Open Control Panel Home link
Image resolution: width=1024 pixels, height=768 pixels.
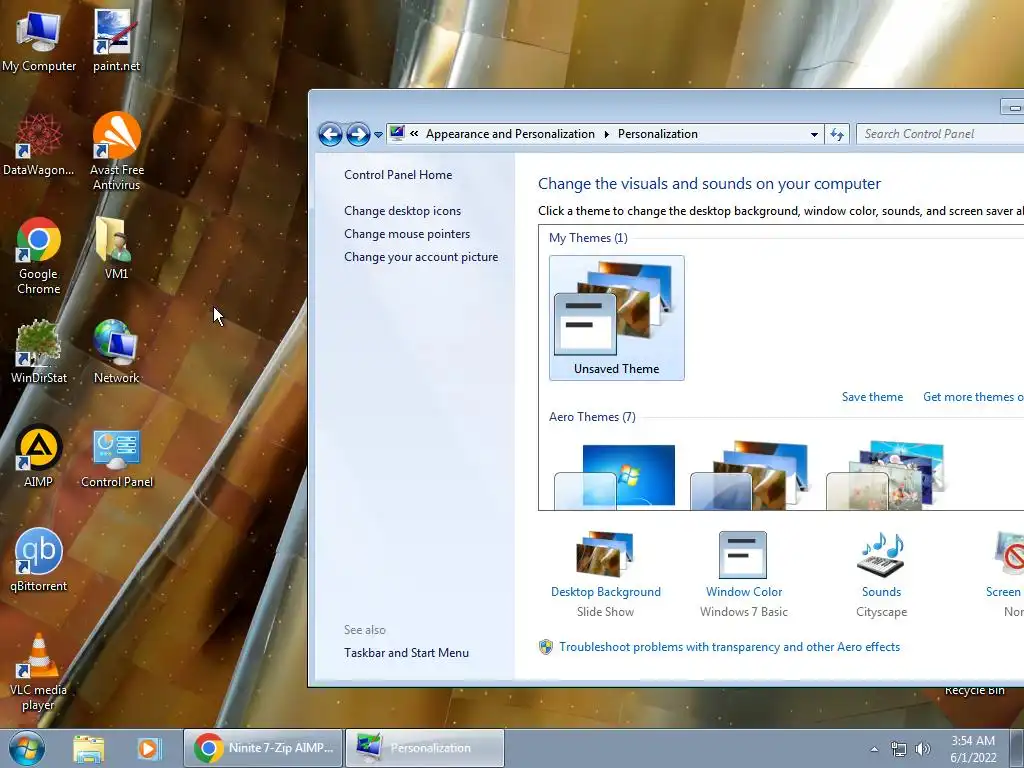pos(398,175)
